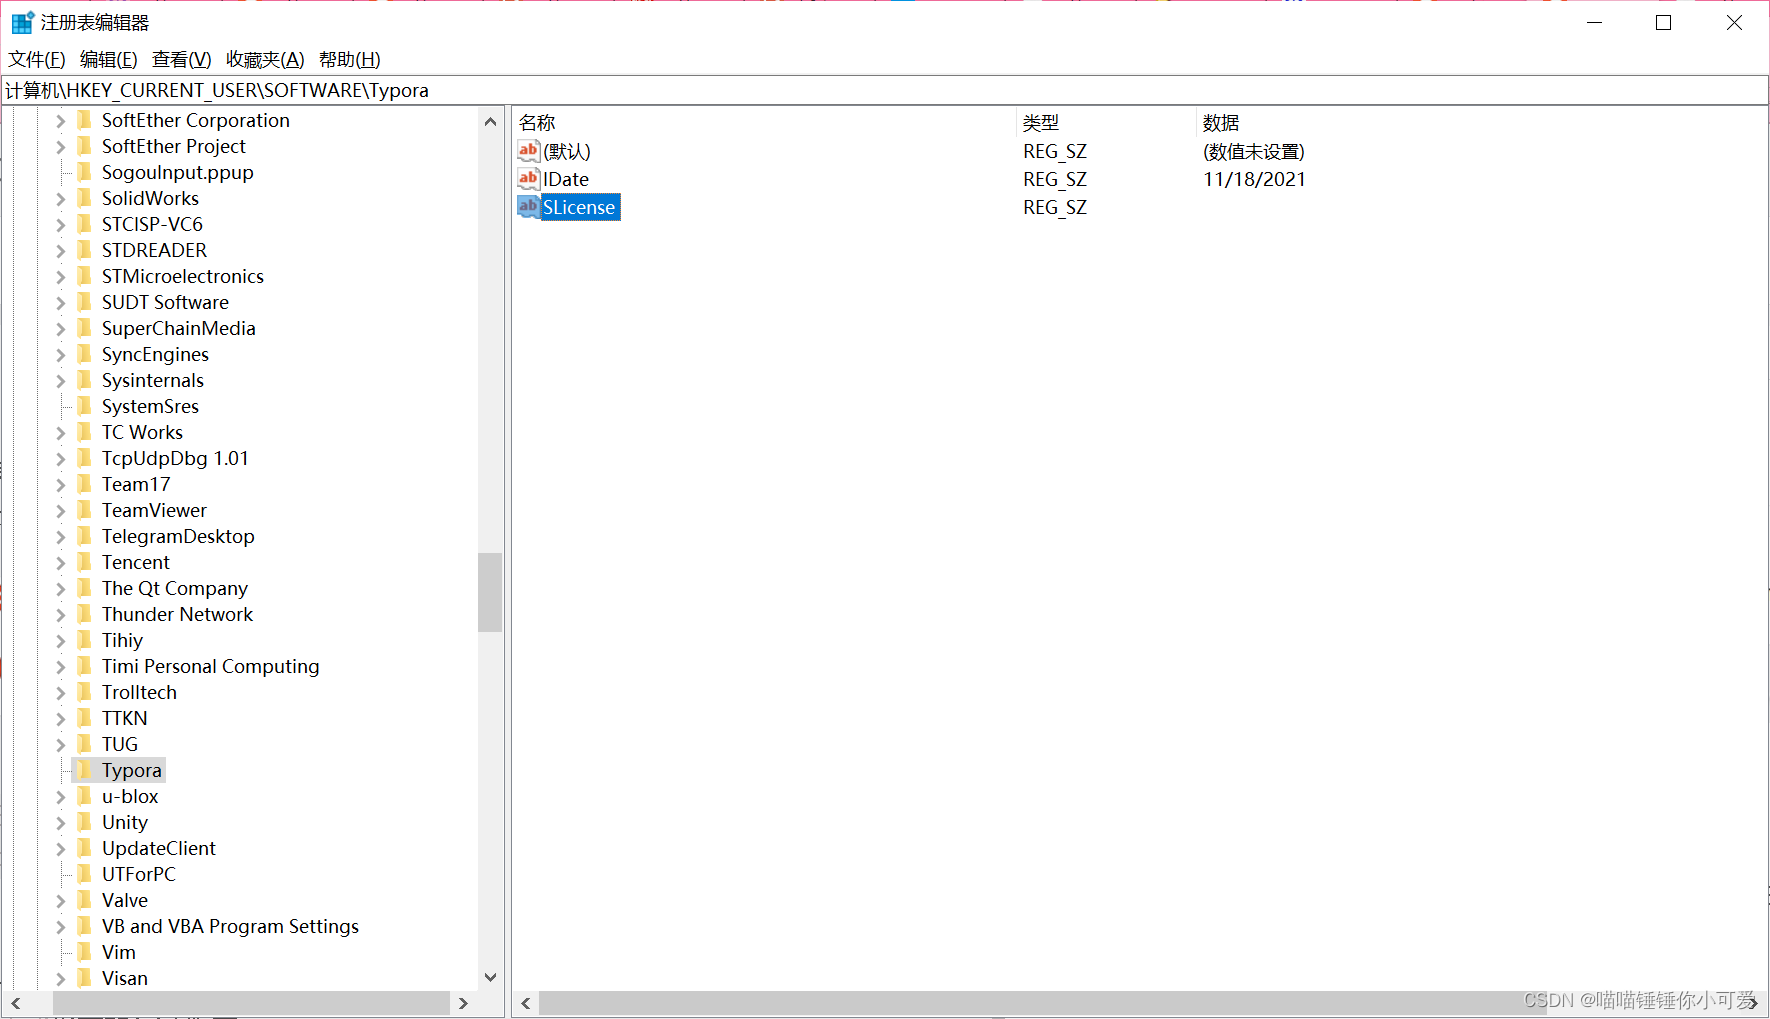Open the 查看(V) menu
This screenshot has width=1770, height=1019.
tap(182, 59)
